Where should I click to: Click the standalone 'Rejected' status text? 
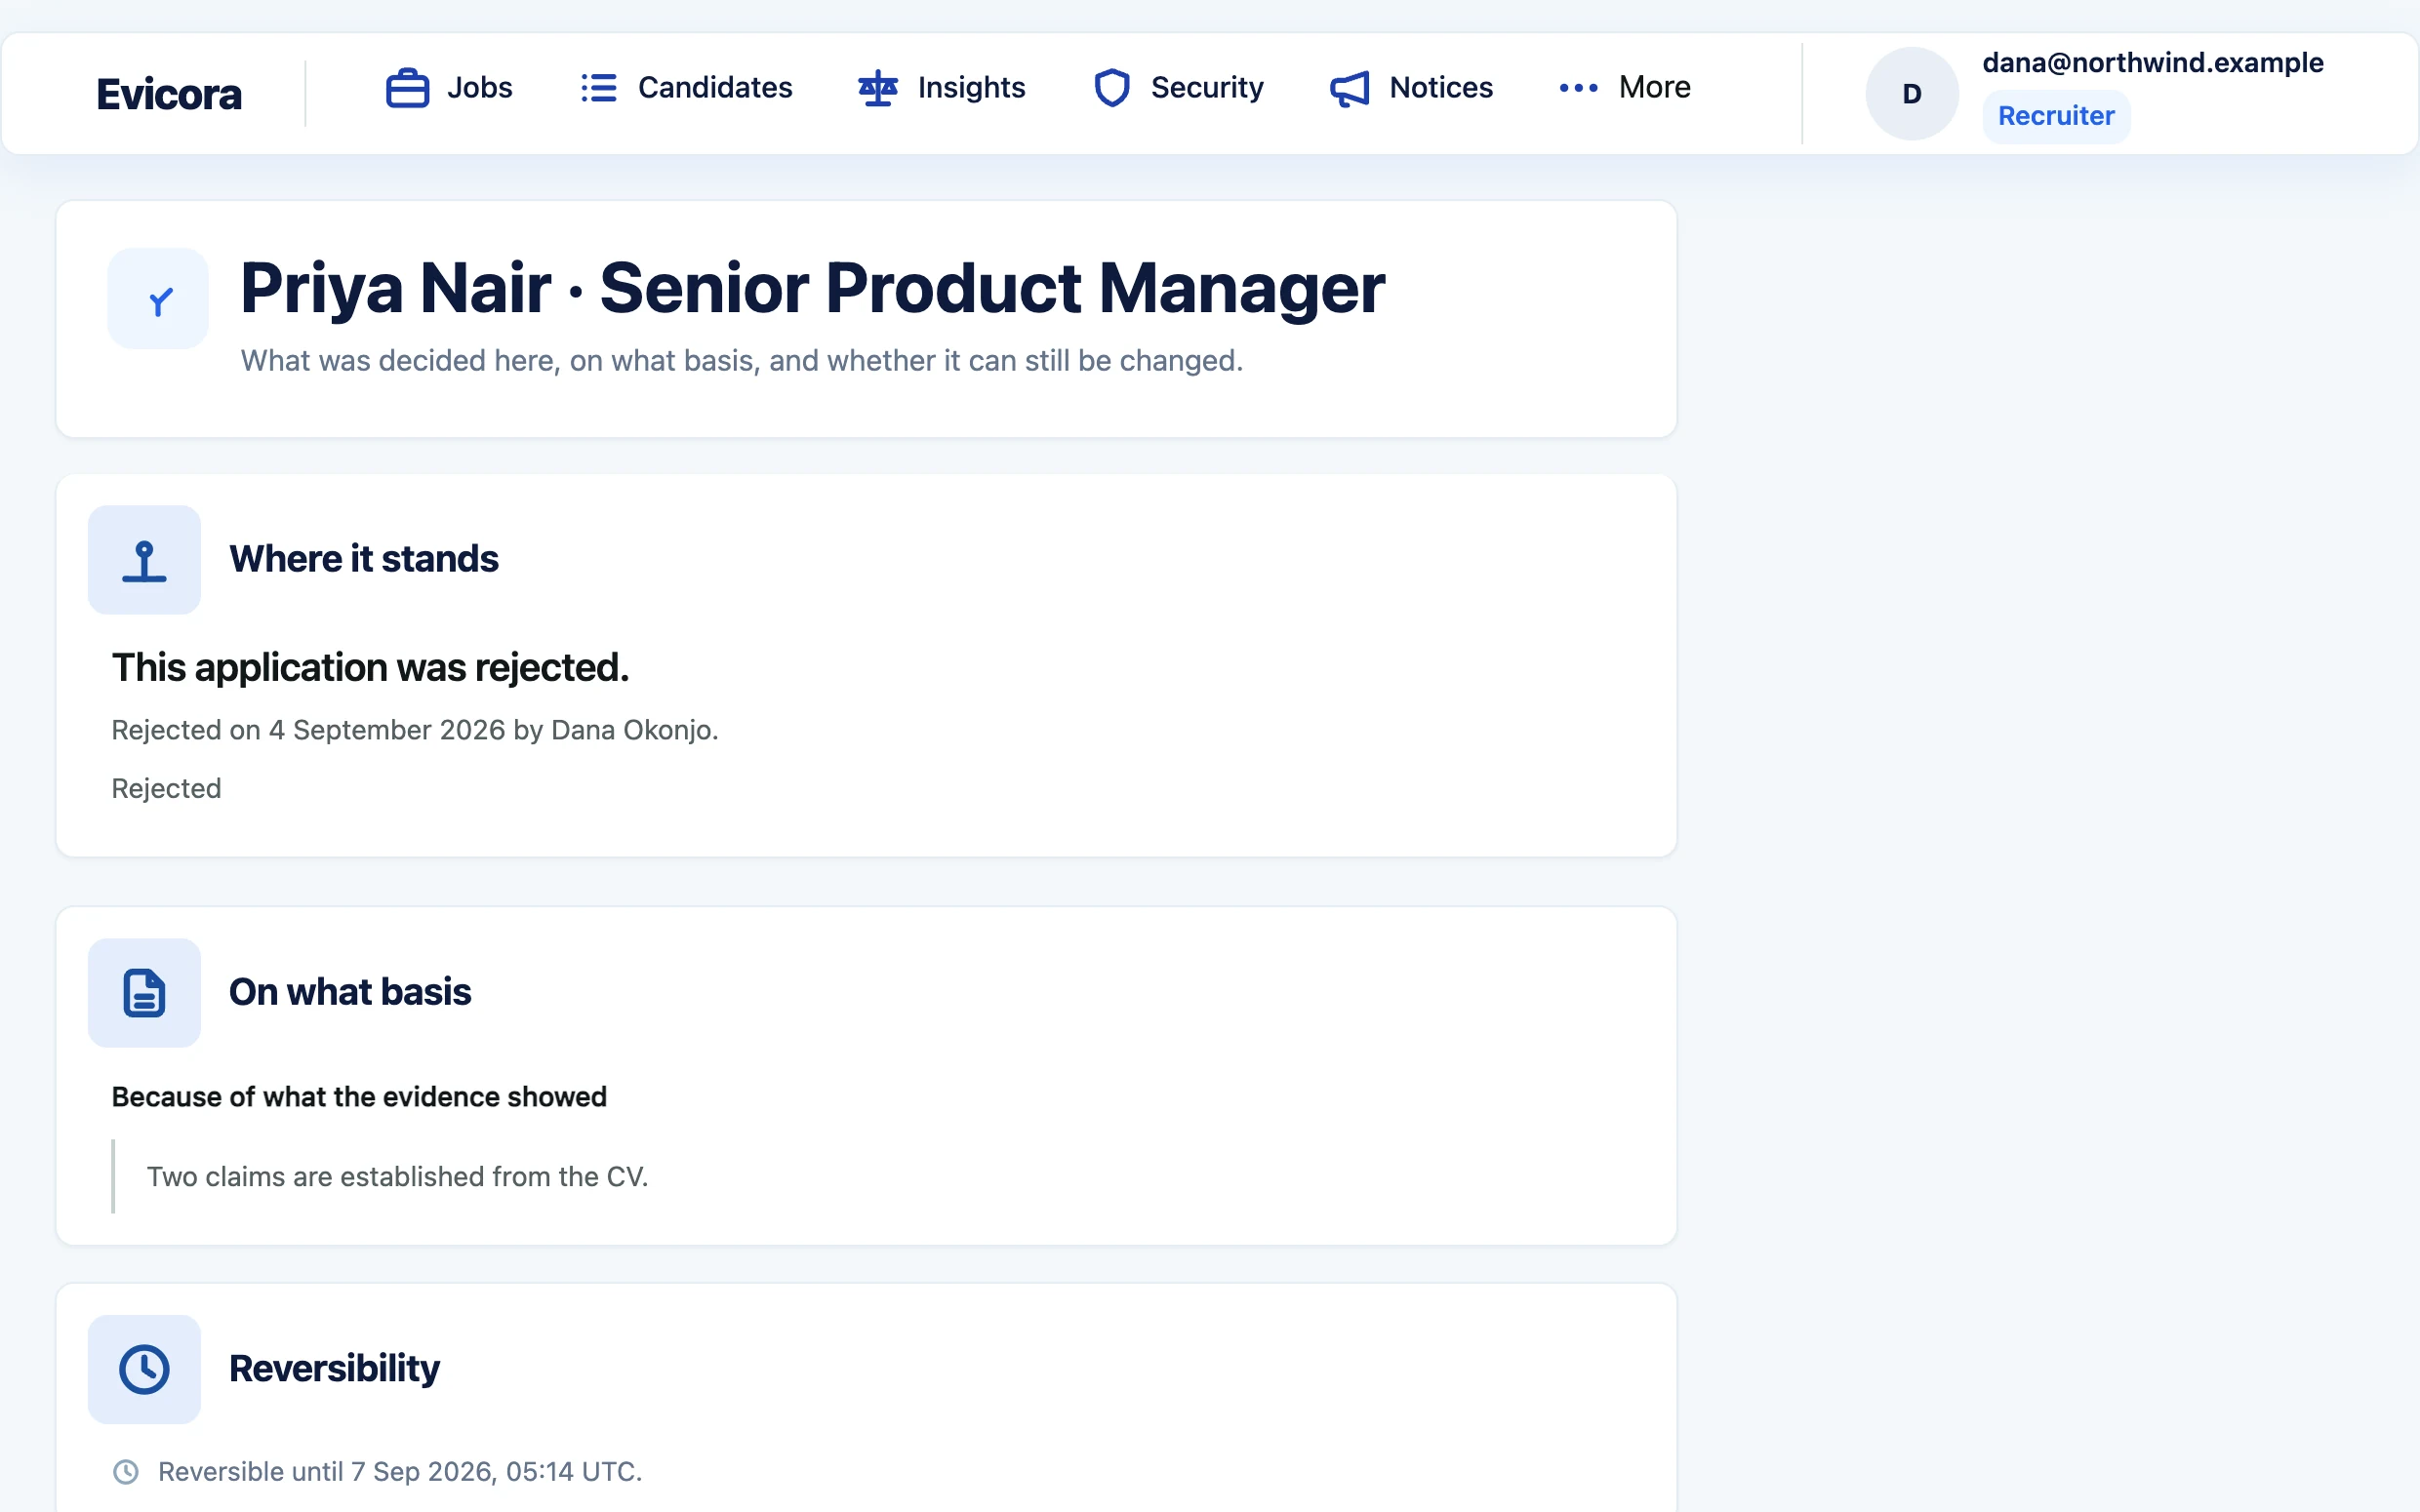(x=166, y=789)
